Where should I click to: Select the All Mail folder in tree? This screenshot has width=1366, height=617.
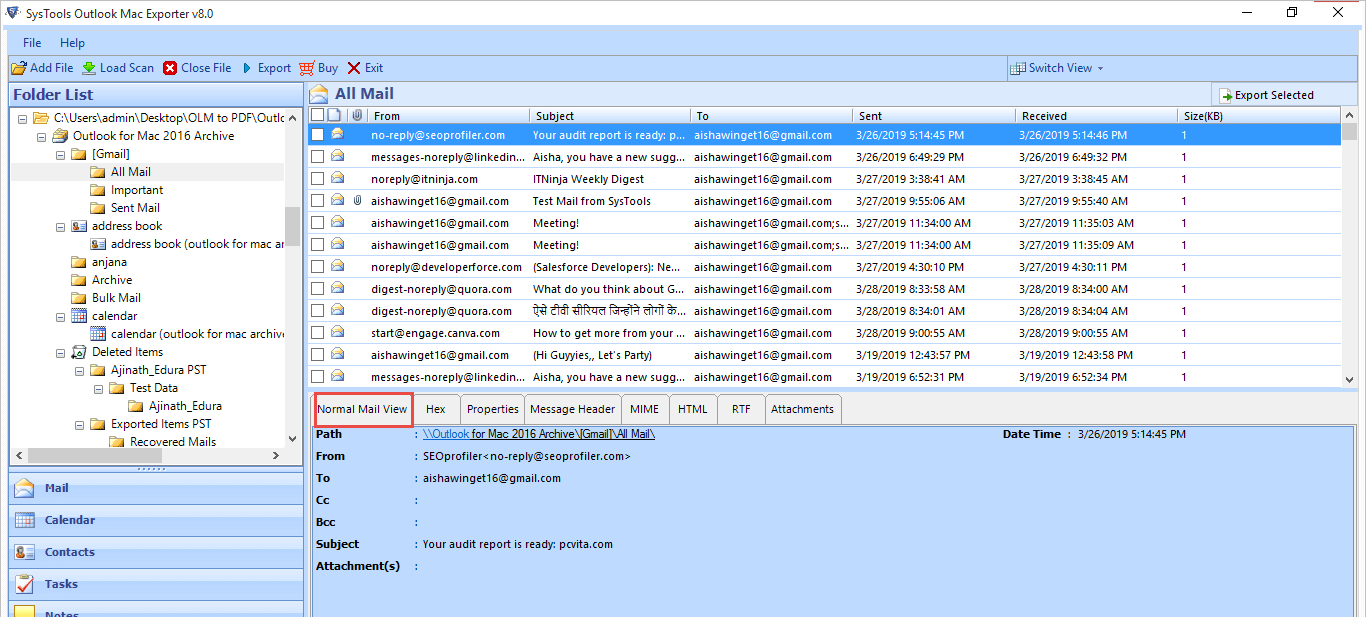tap(131, 172)
